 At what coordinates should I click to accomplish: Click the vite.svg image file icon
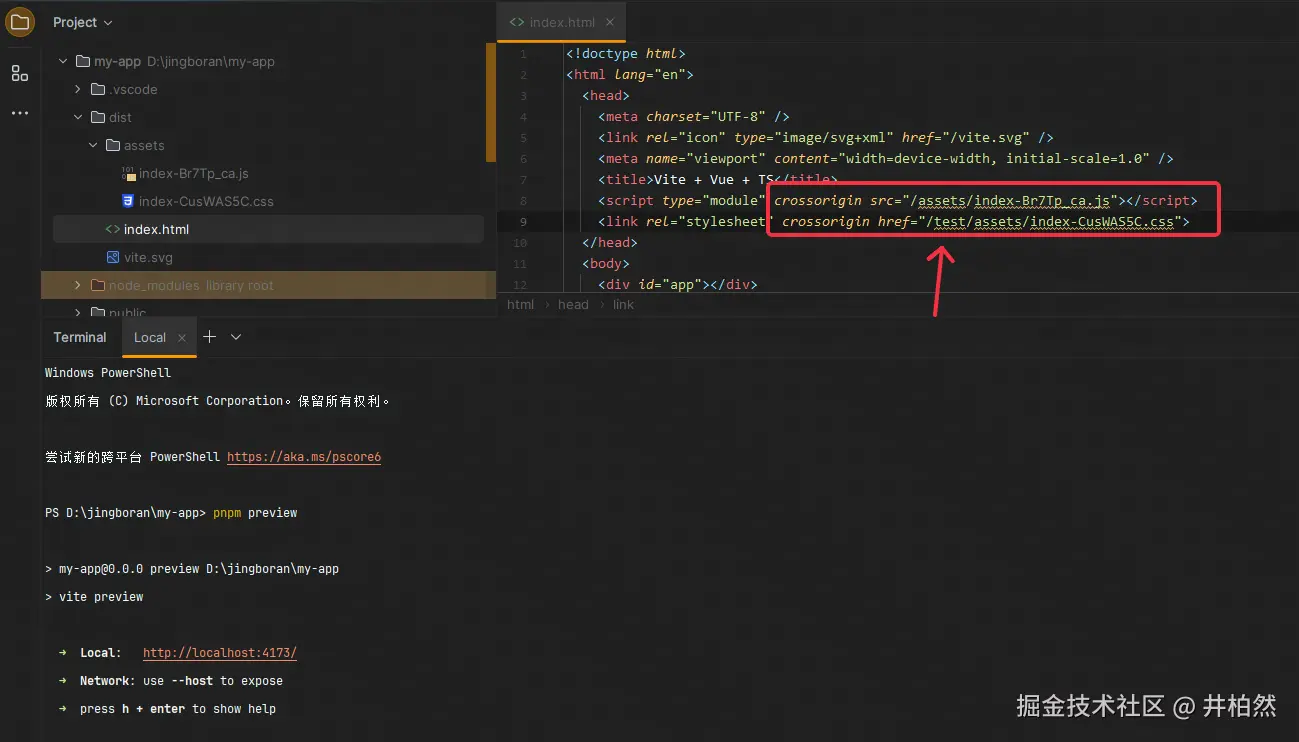[x=113, y=257]
